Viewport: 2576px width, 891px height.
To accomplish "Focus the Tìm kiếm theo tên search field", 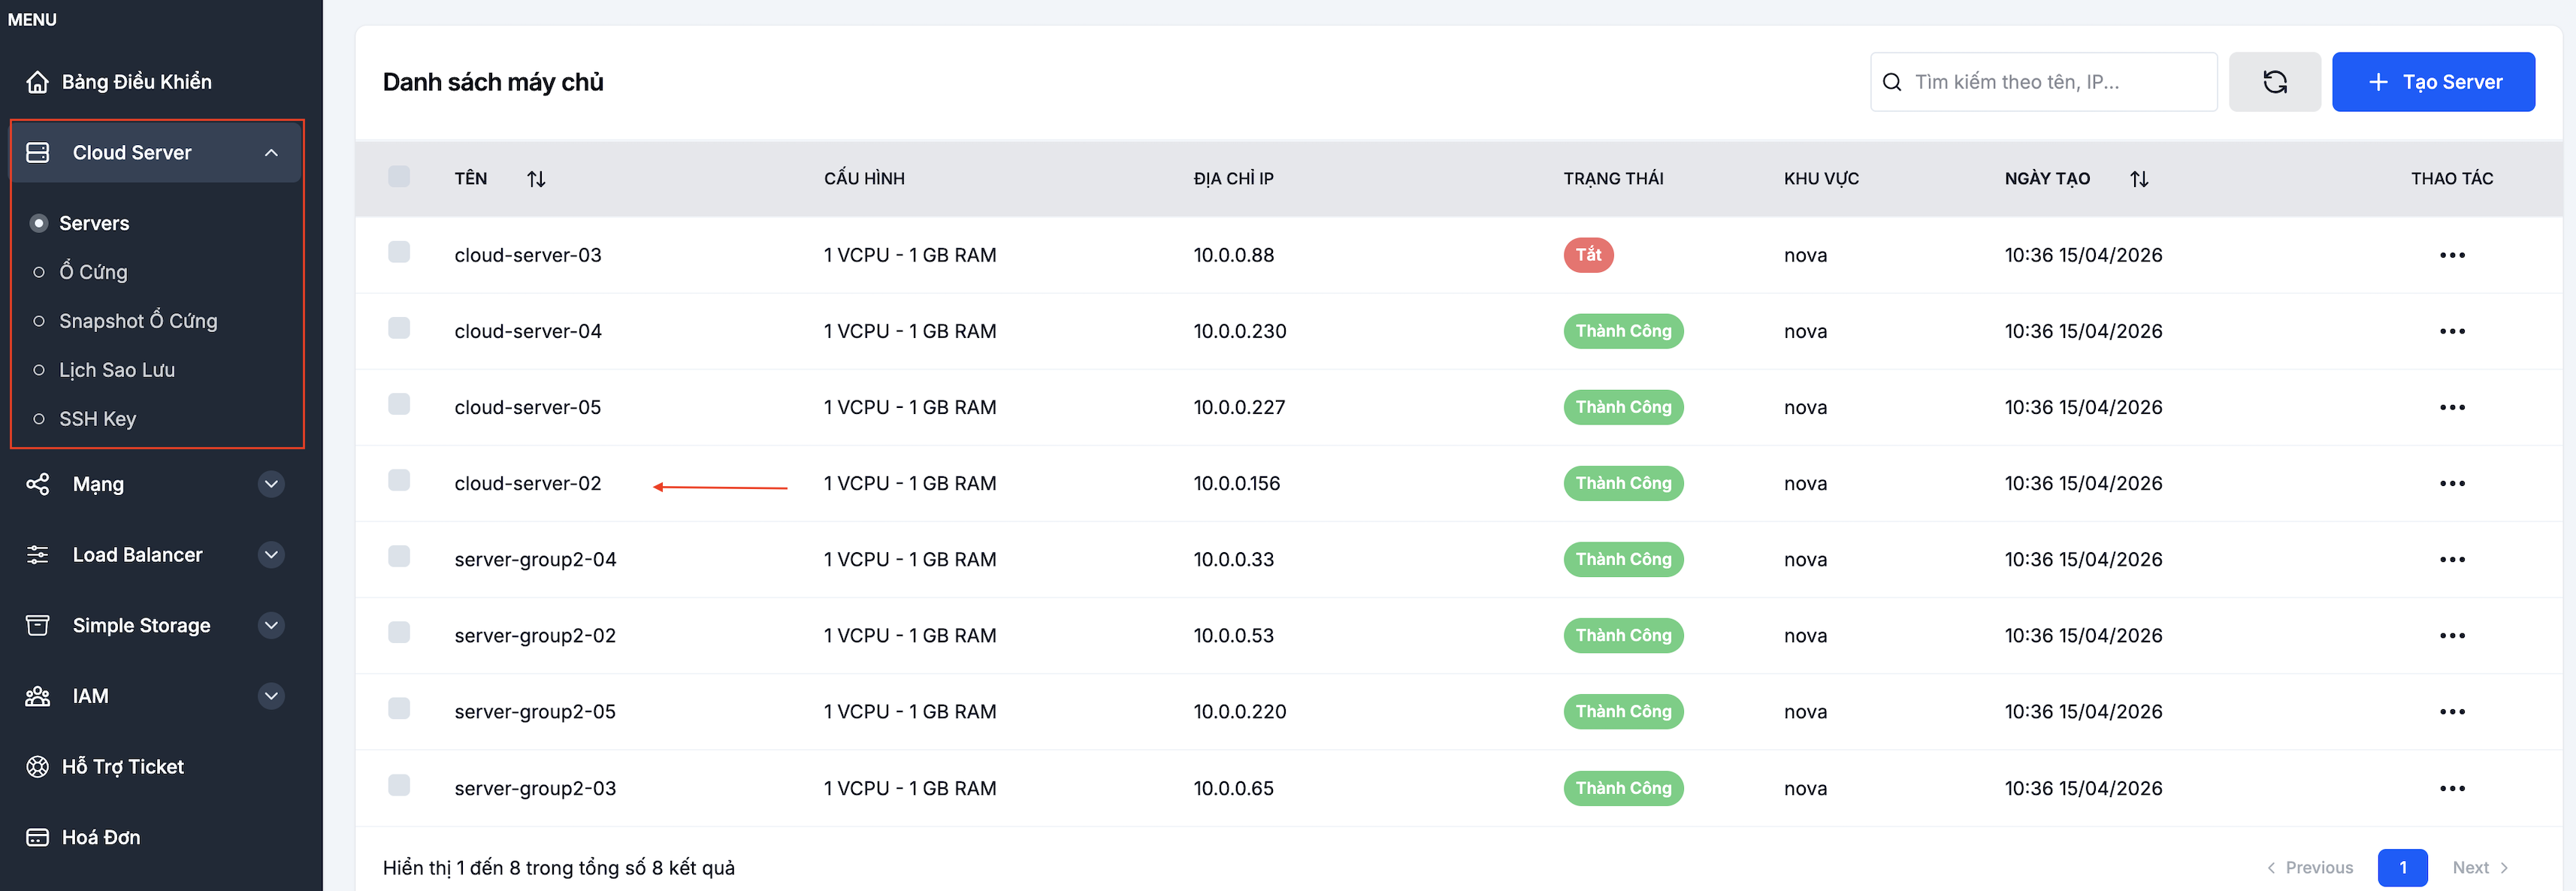I will (2043, 82).
